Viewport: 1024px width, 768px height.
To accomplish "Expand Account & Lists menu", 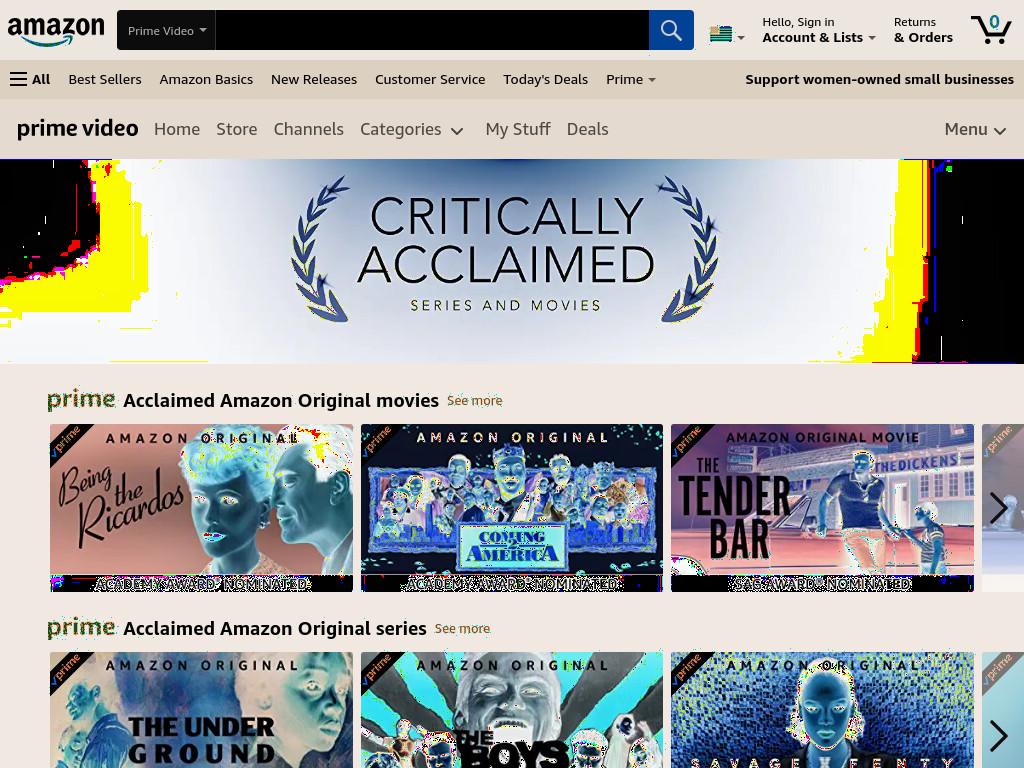I will (x=819, y=30).
